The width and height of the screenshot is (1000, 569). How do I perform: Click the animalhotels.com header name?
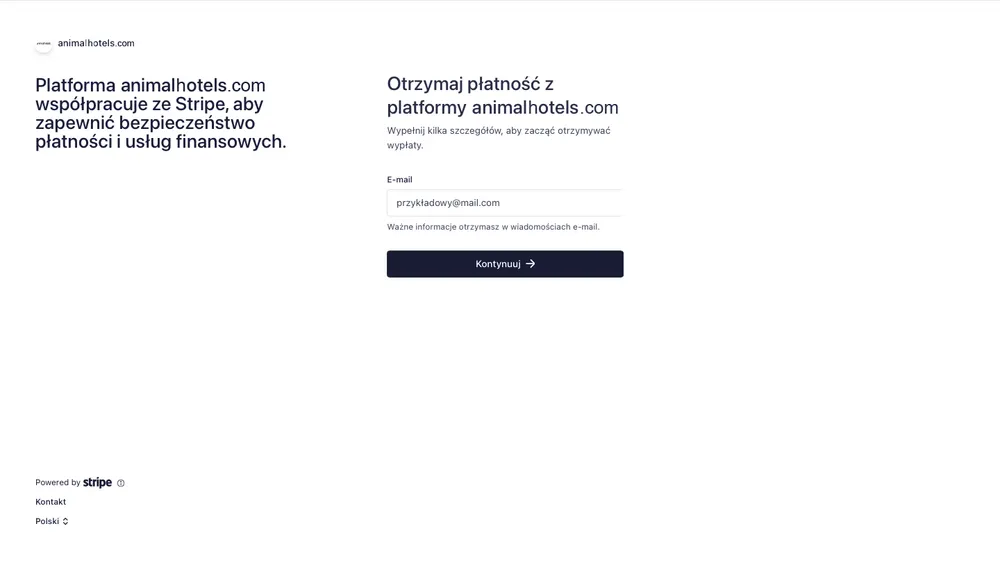[x=96, y=43]
